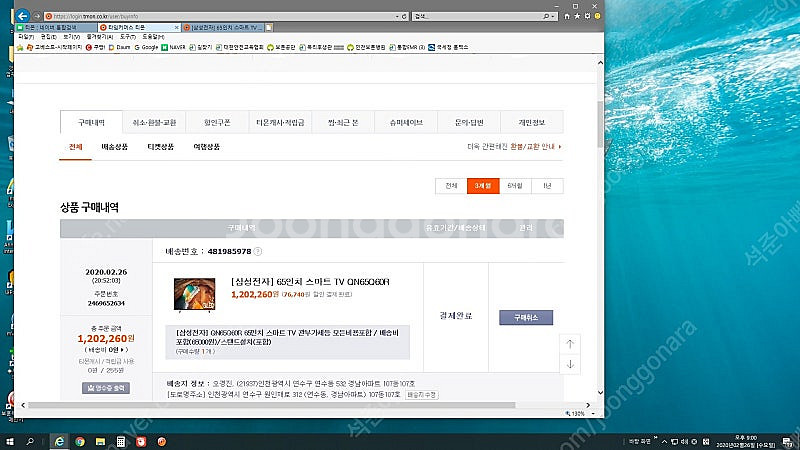This screenshot has width=800, height=450.
Task: Open the 즐겨찾기(A) menu
Action: [x=100, y=37]
